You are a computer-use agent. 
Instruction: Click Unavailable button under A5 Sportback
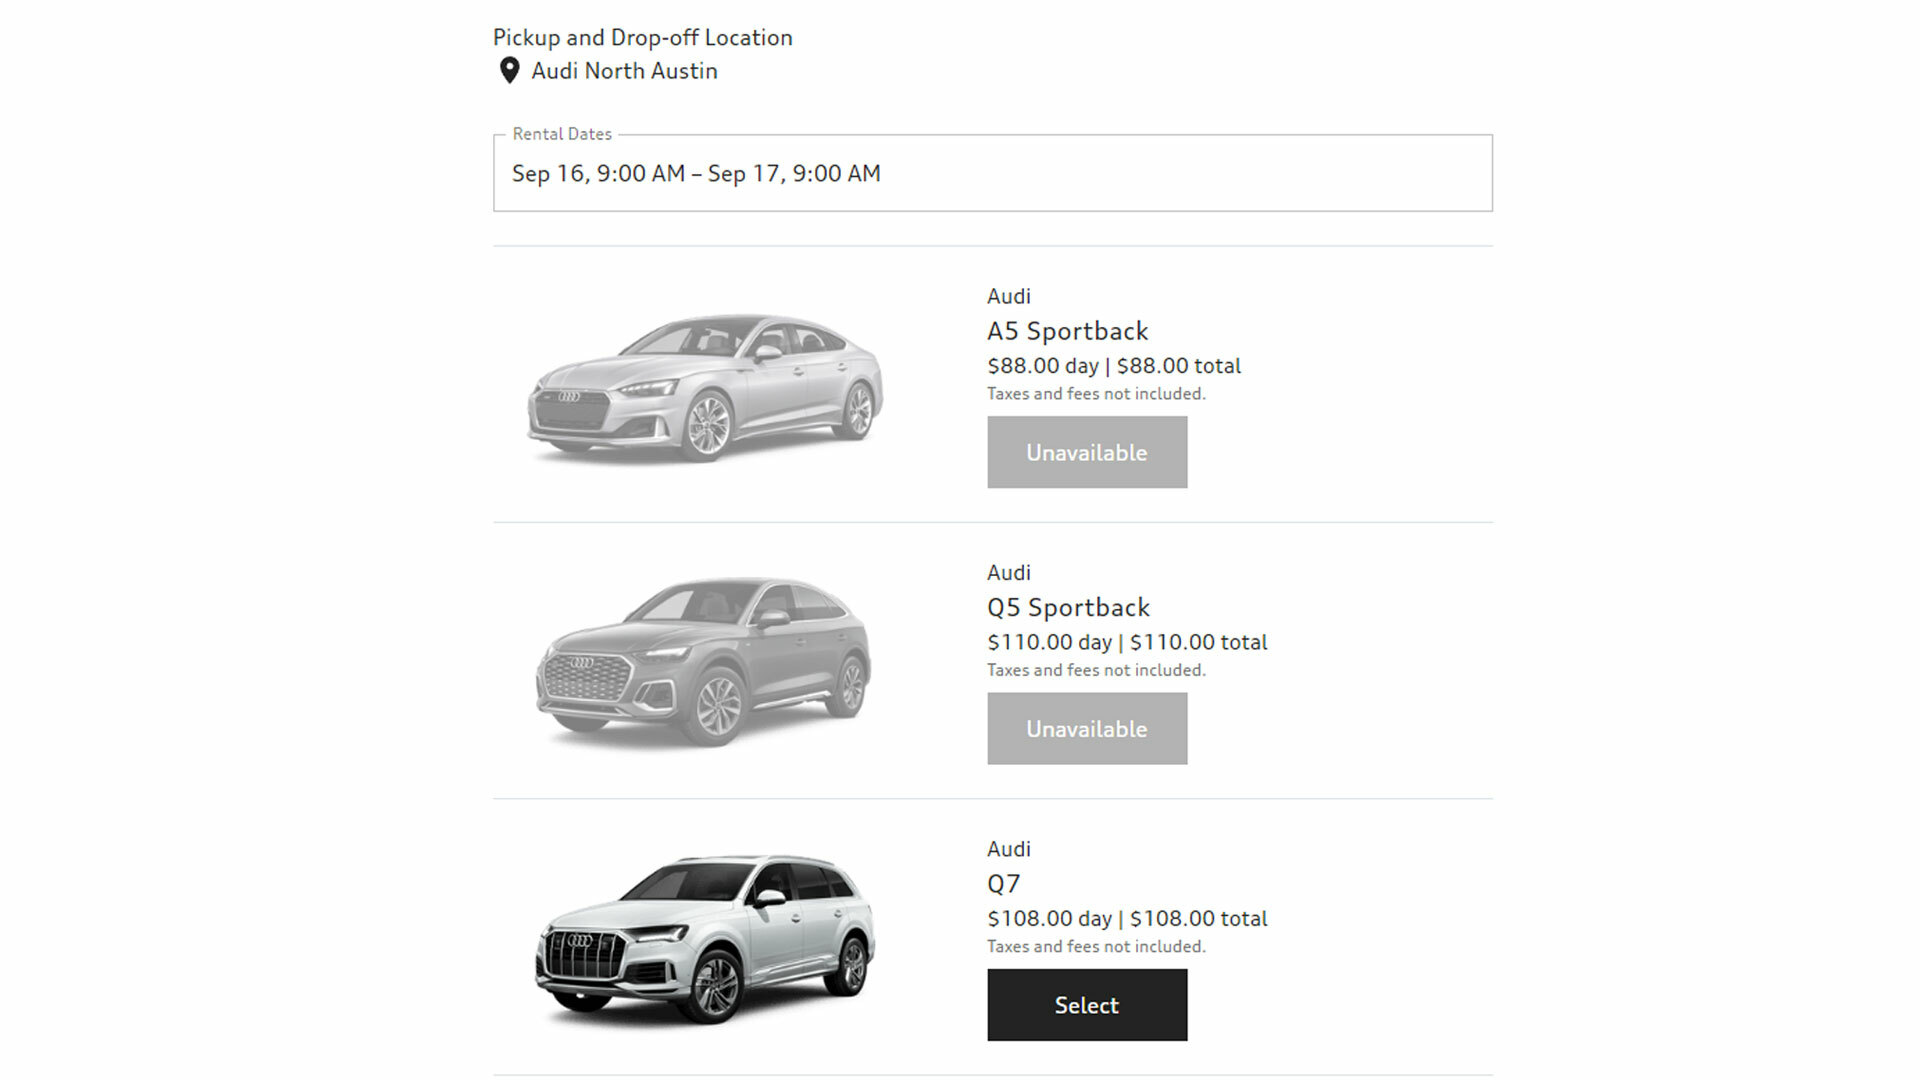[x=1087, y=453]
